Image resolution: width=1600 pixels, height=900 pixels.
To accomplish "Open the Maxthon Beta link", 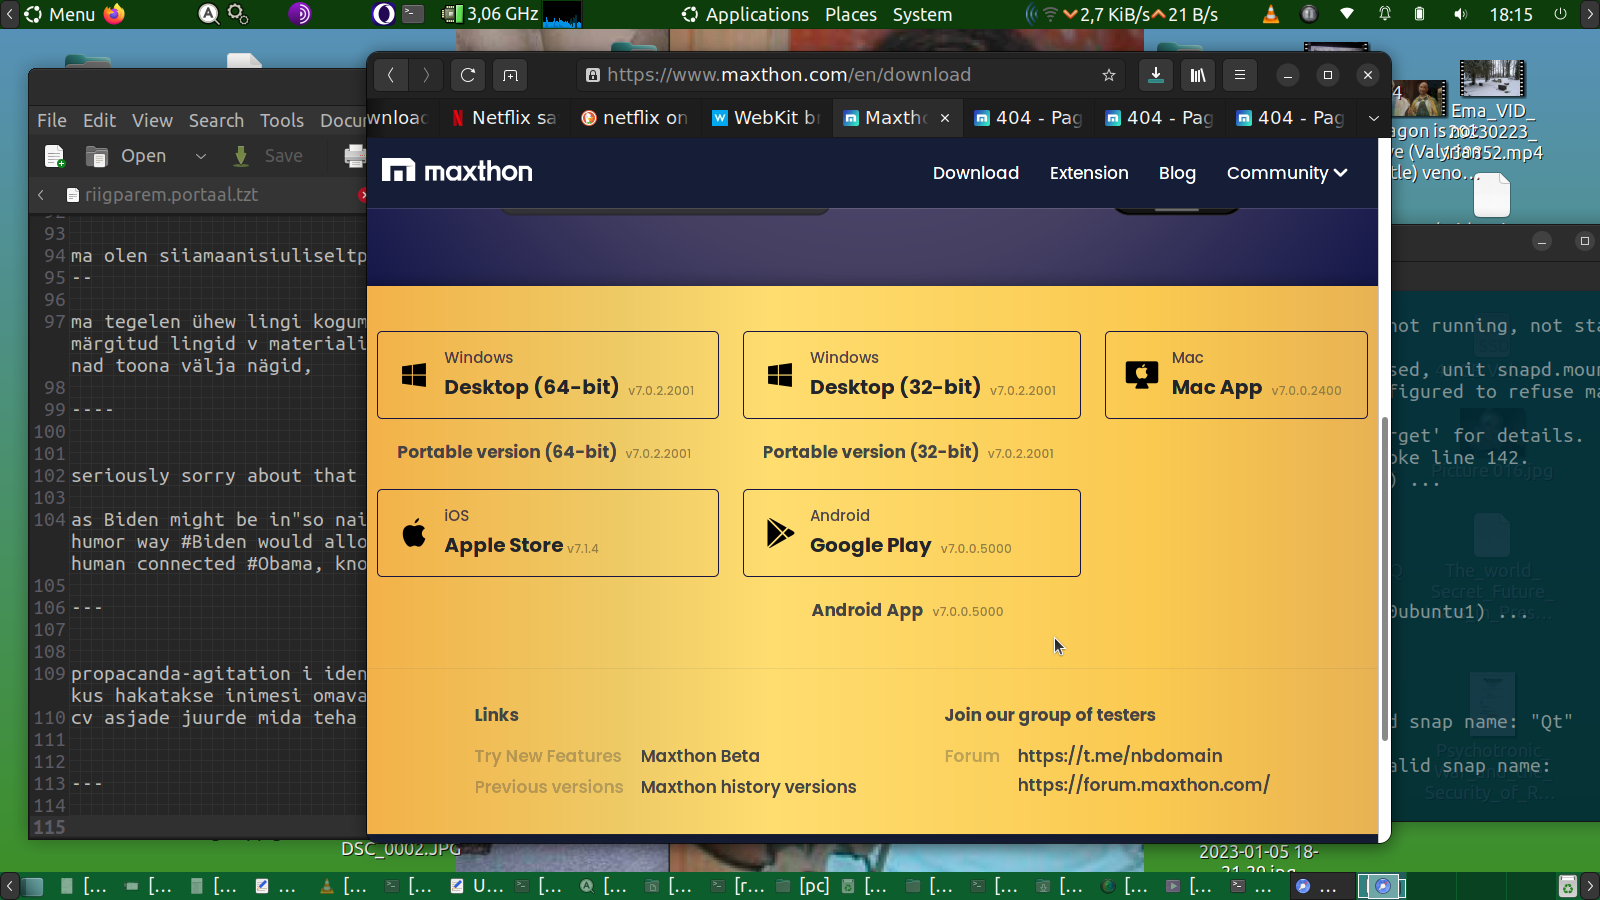I will pyautogui.click(x=700, y=756).
